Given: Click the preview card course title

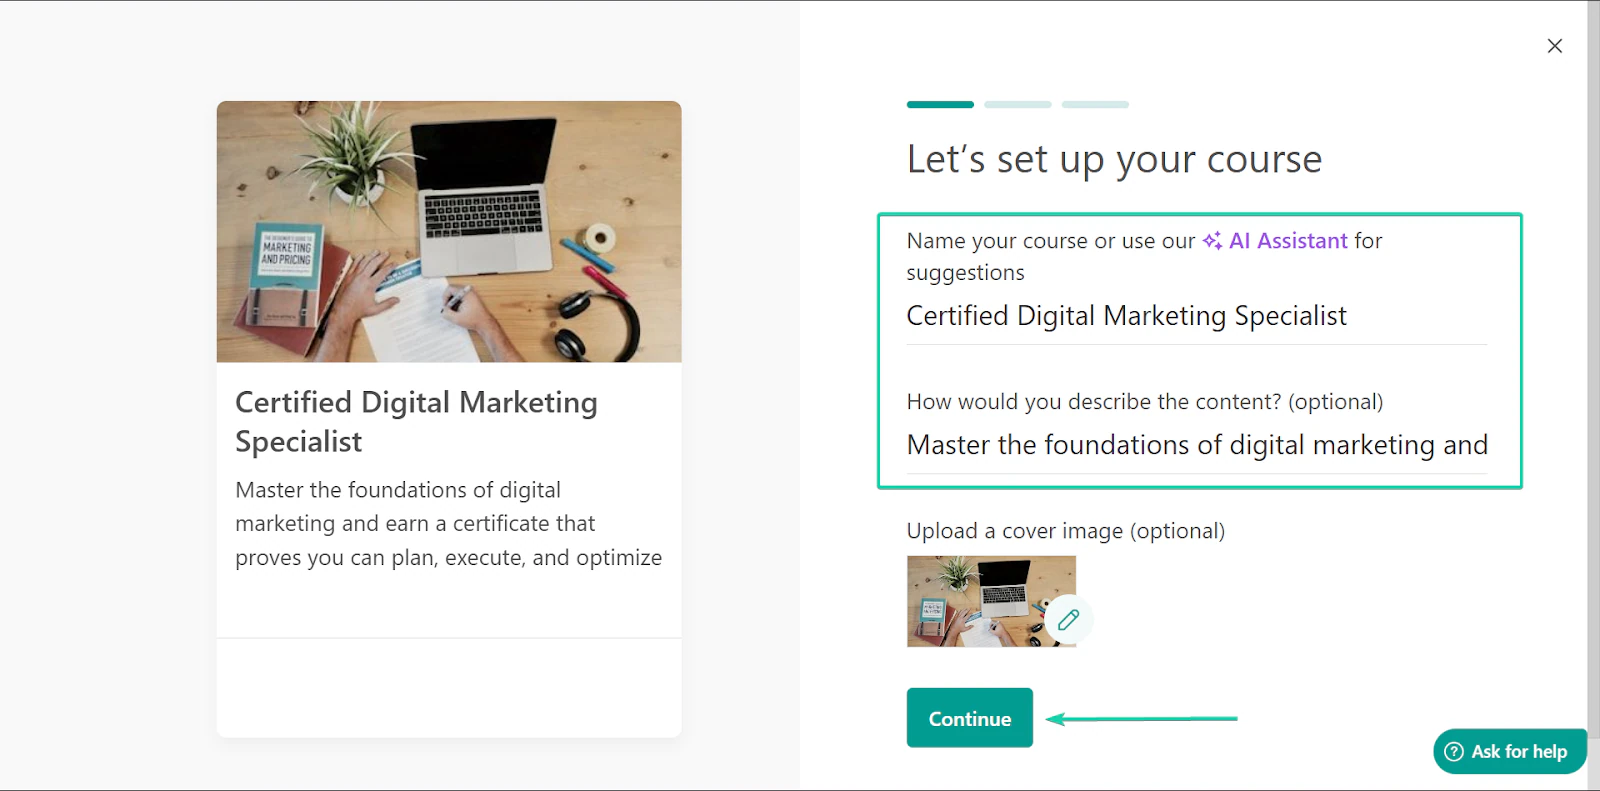Looking at the screenshot, I should [x=416, y=421].
